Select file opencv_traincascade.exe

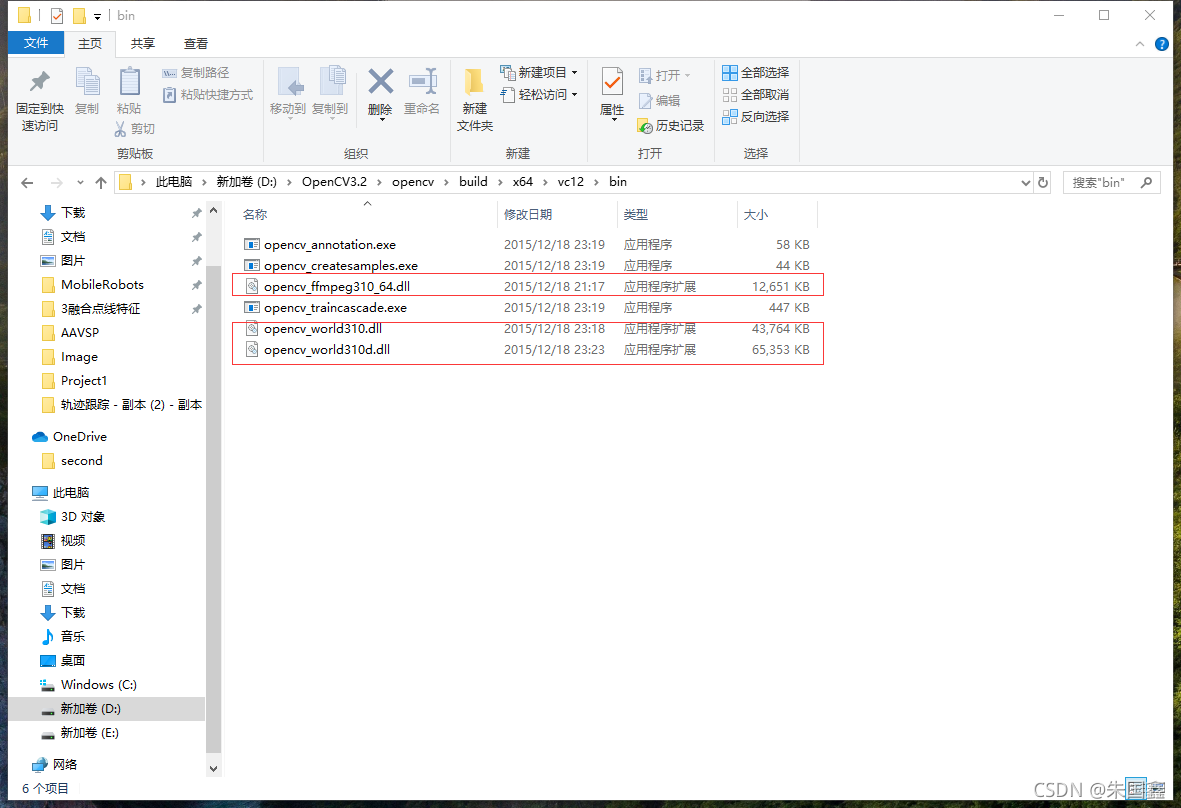click(x=335, y=308)
